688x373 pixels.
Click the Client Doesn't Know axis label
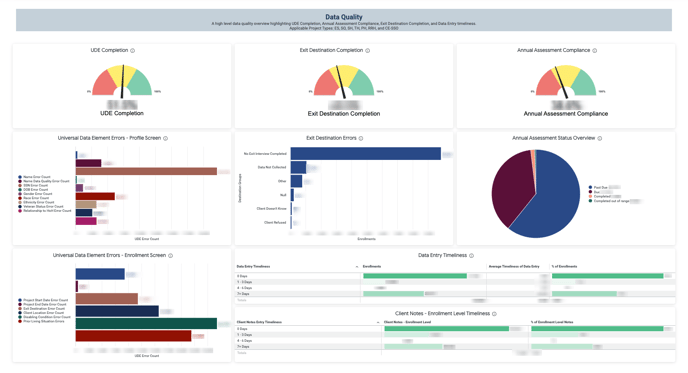tap(272, 208)
